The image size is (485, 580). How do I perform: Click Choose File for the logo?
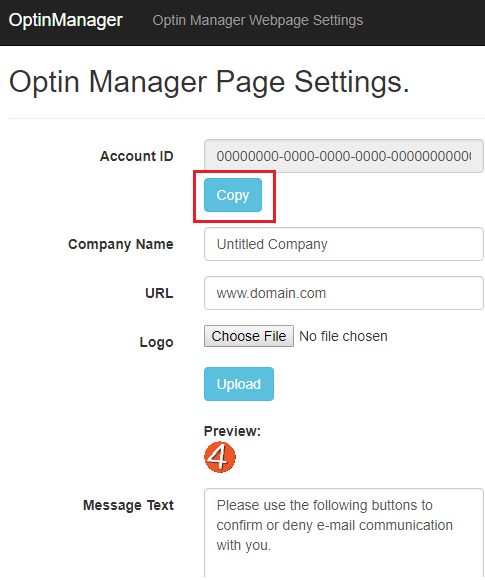(249, 336)
